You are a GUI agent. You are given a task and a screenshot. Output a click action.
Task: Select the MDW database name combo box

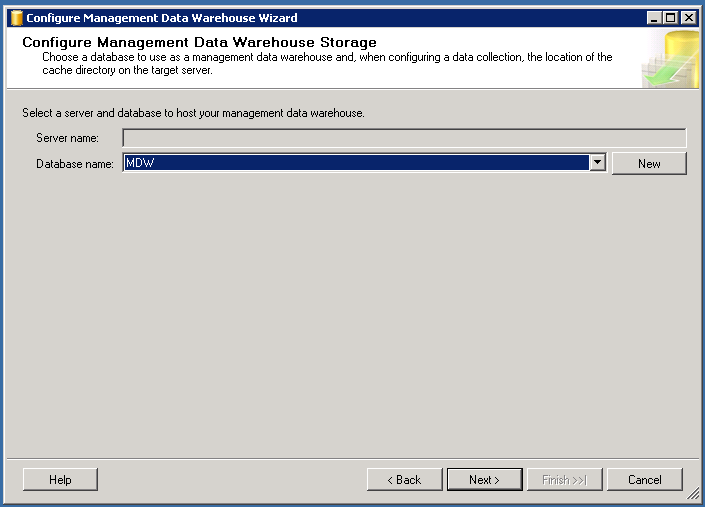coord(355,163)
